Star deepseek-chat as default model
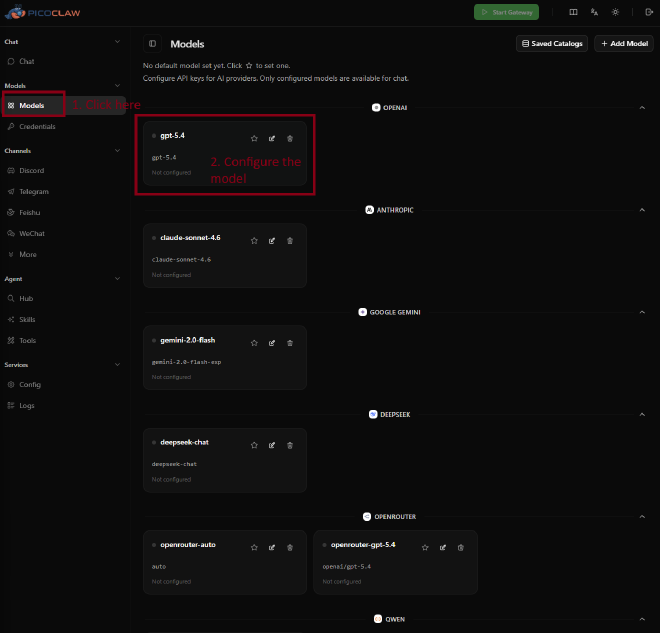This screenshot has width=660, height=633. [254, 445]
